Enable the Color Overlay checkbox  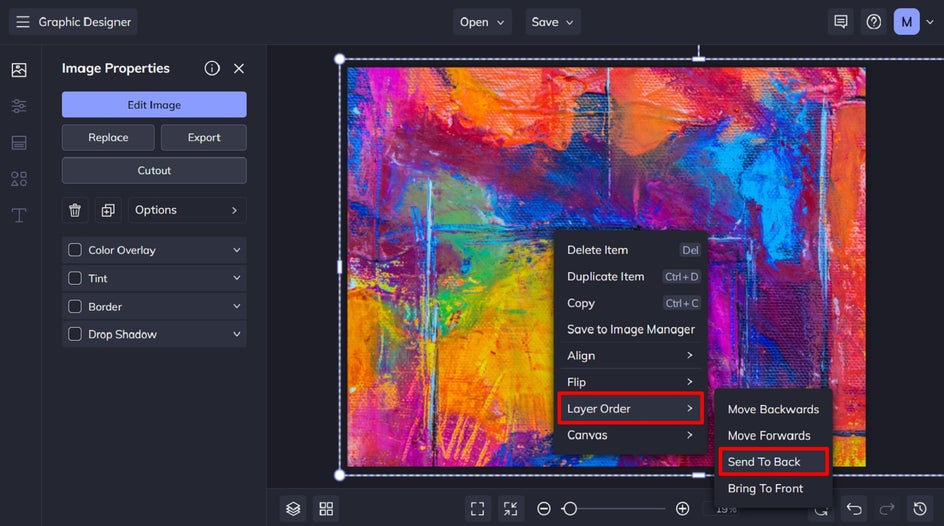click(75, 250)
